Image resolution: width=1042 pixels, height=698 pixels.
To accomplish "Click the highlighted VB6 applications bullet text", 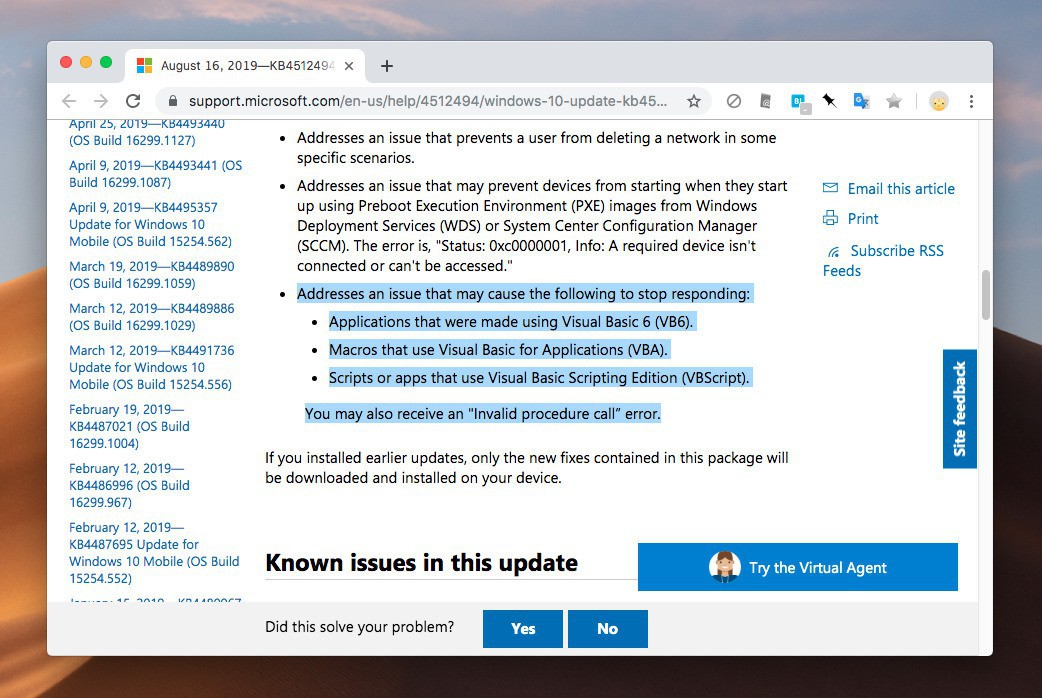I will [x=511, y=322].
